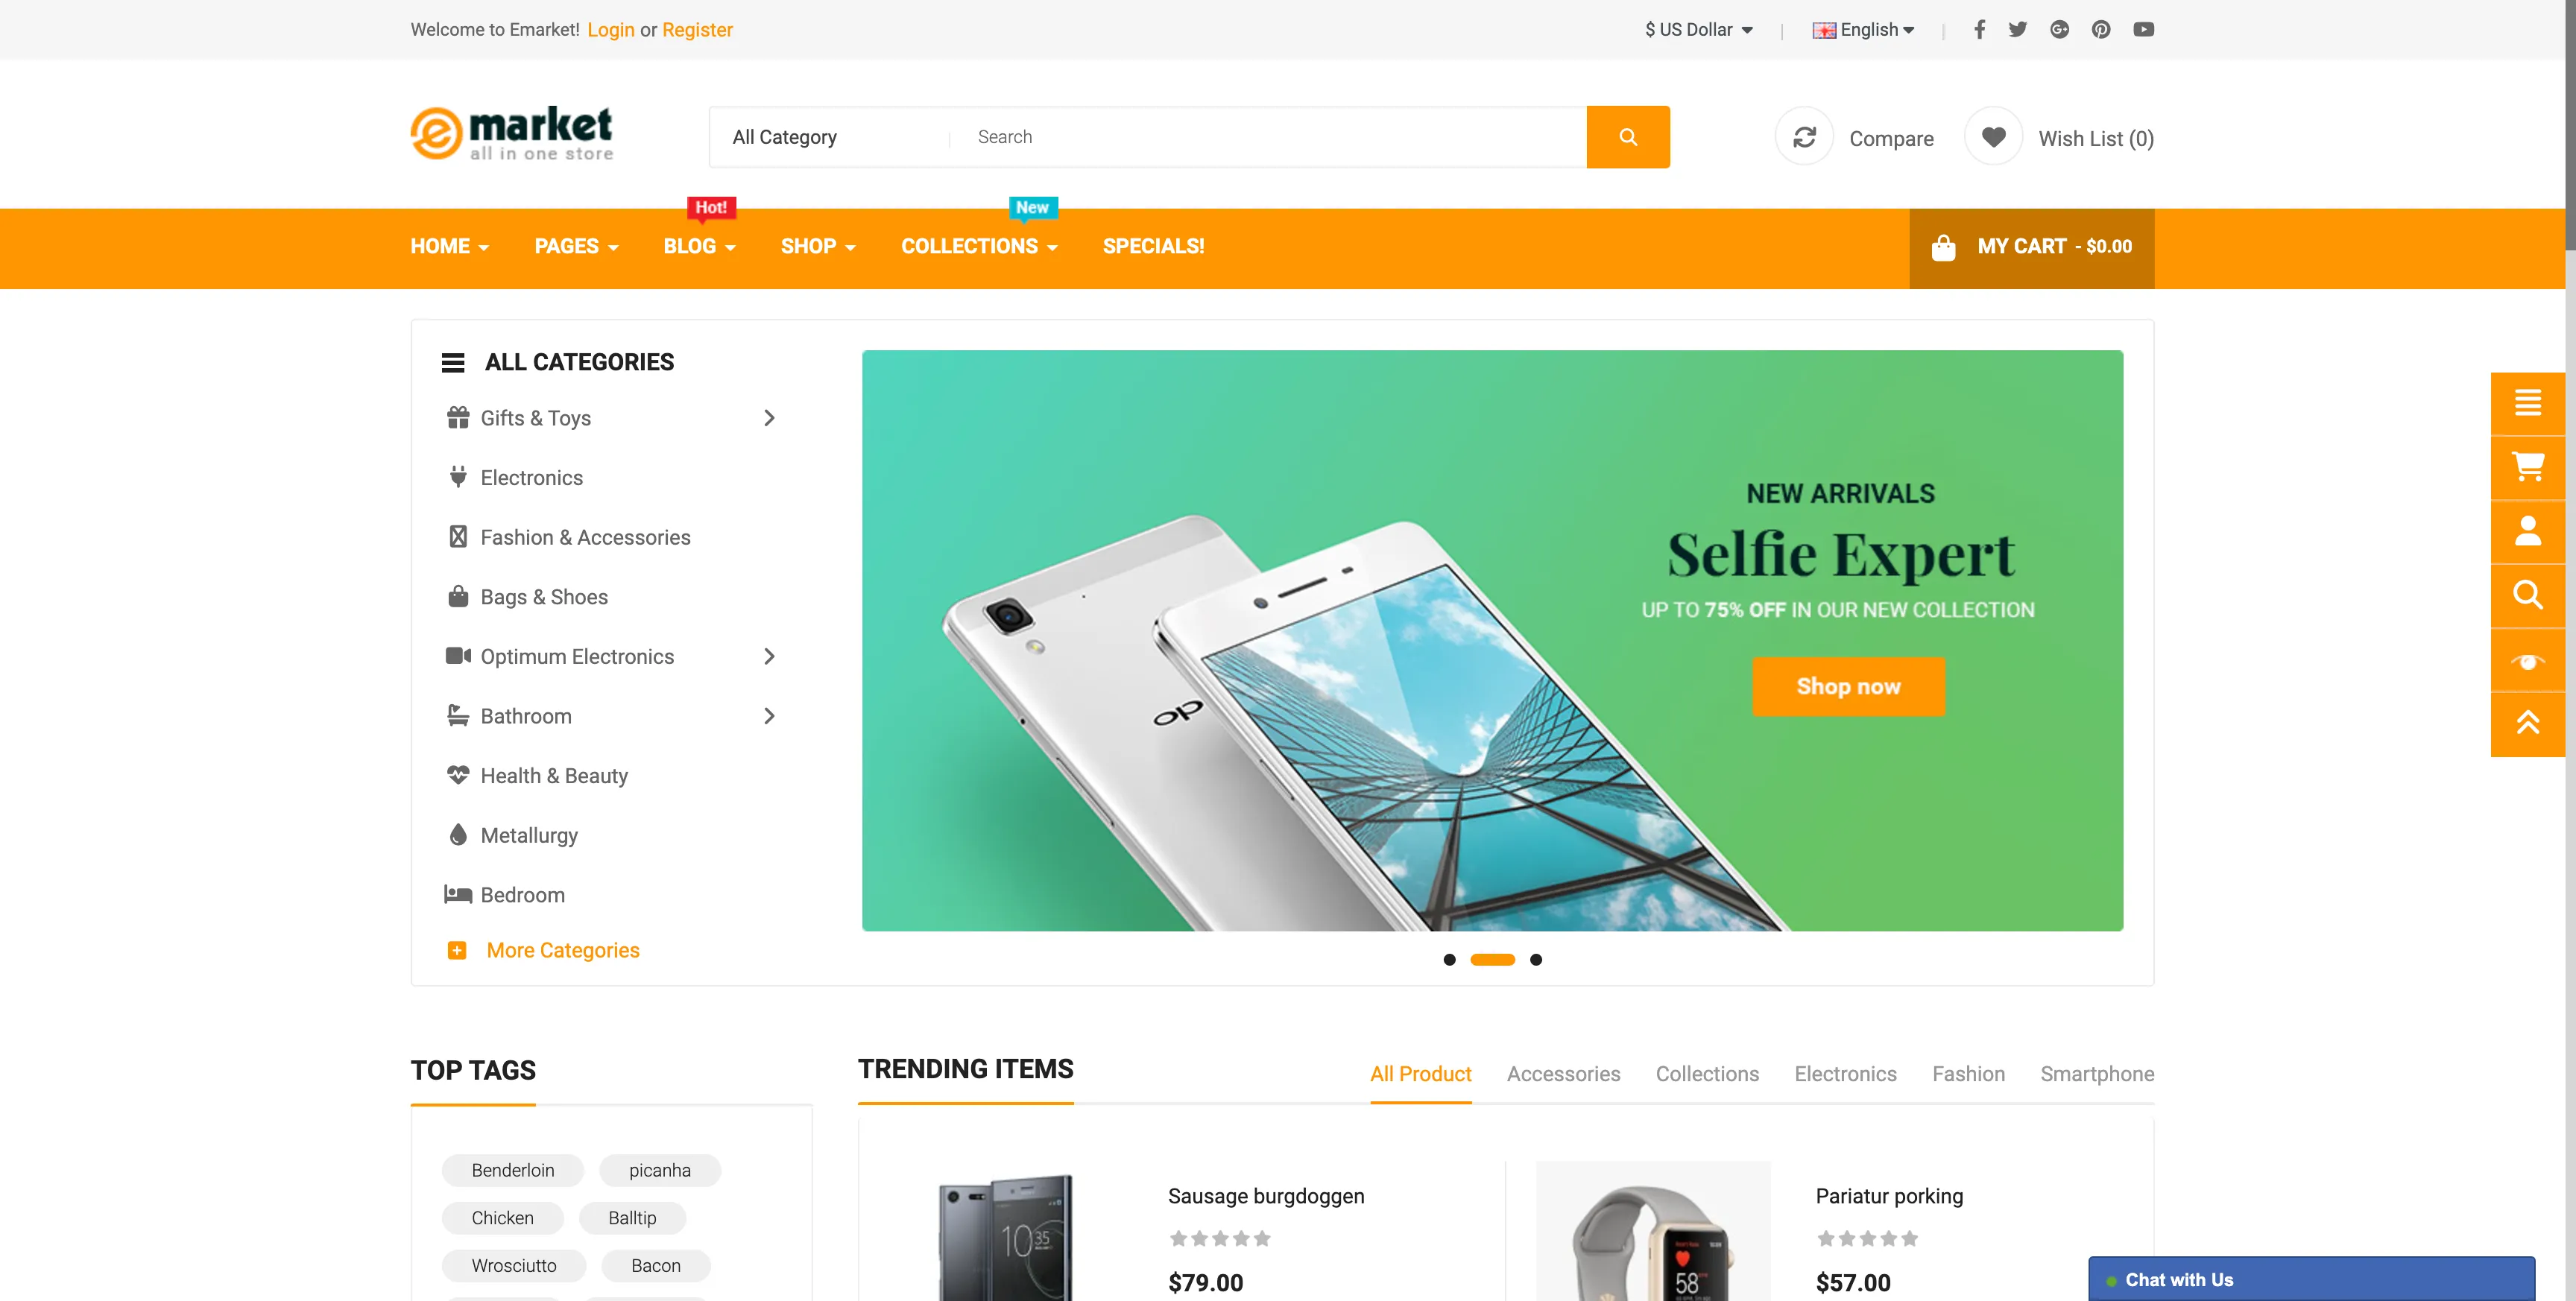Expand the Optimum Electronics subcategory
Screen dimensions: 2576x1301
tap(767, 656)
